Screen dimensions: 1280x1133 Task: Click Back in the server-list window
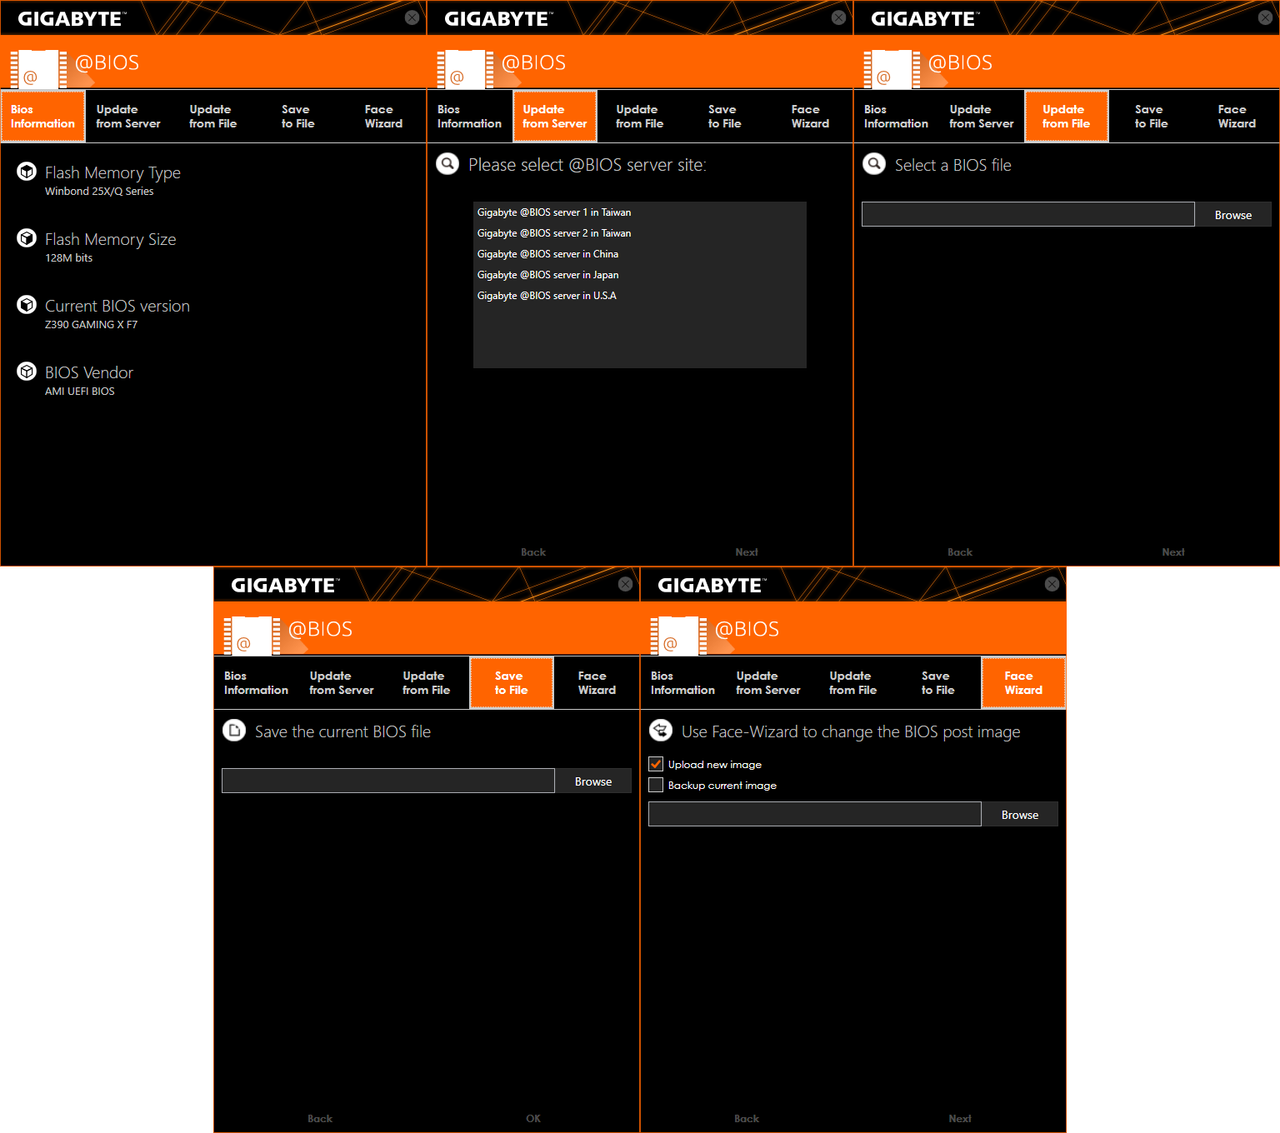(x=533, y=552)
